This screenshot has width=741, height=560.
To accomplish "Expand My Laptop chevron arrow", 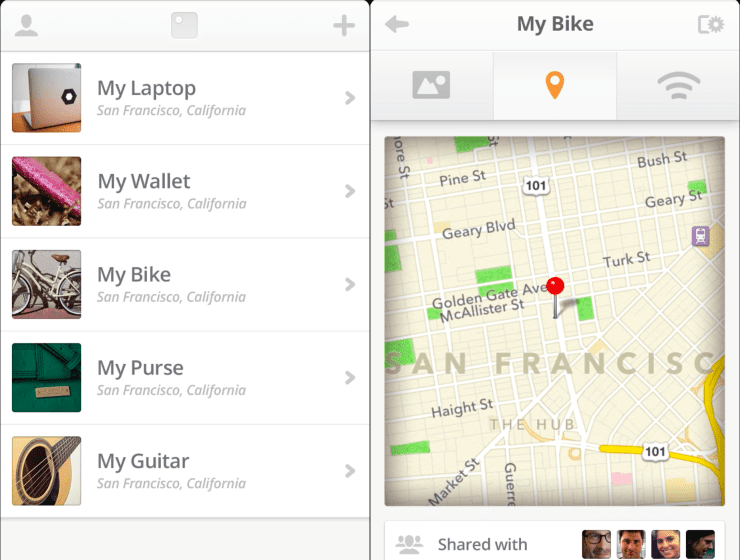I will pyautogui.click(x=350, y=98).
